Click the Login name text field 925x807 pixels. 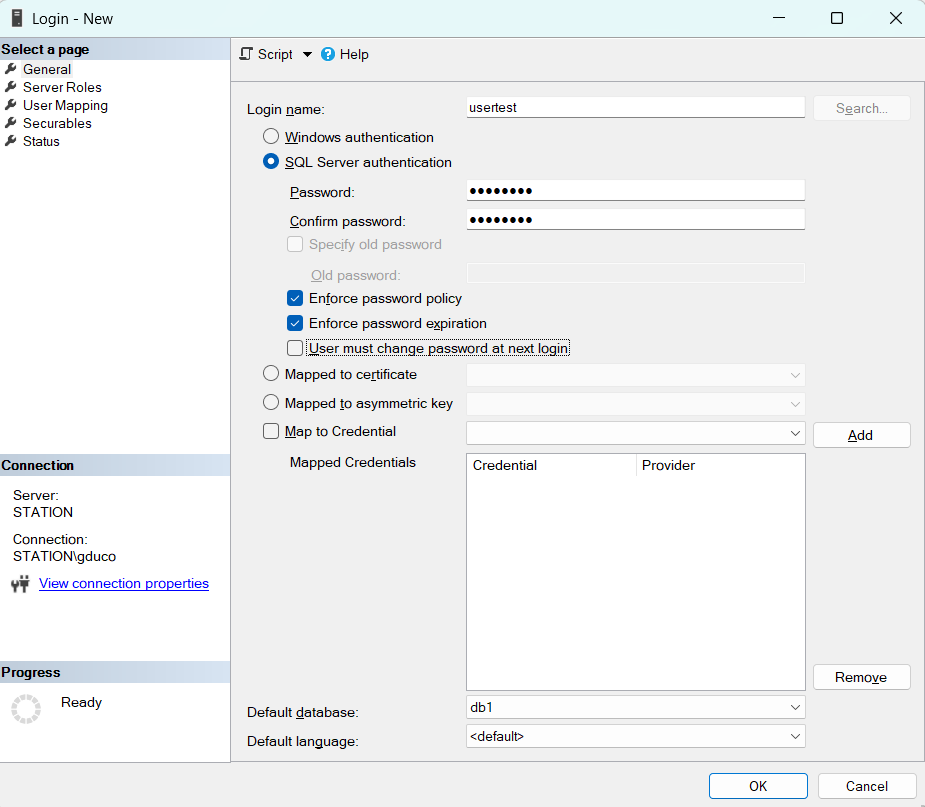pos(635,108)
